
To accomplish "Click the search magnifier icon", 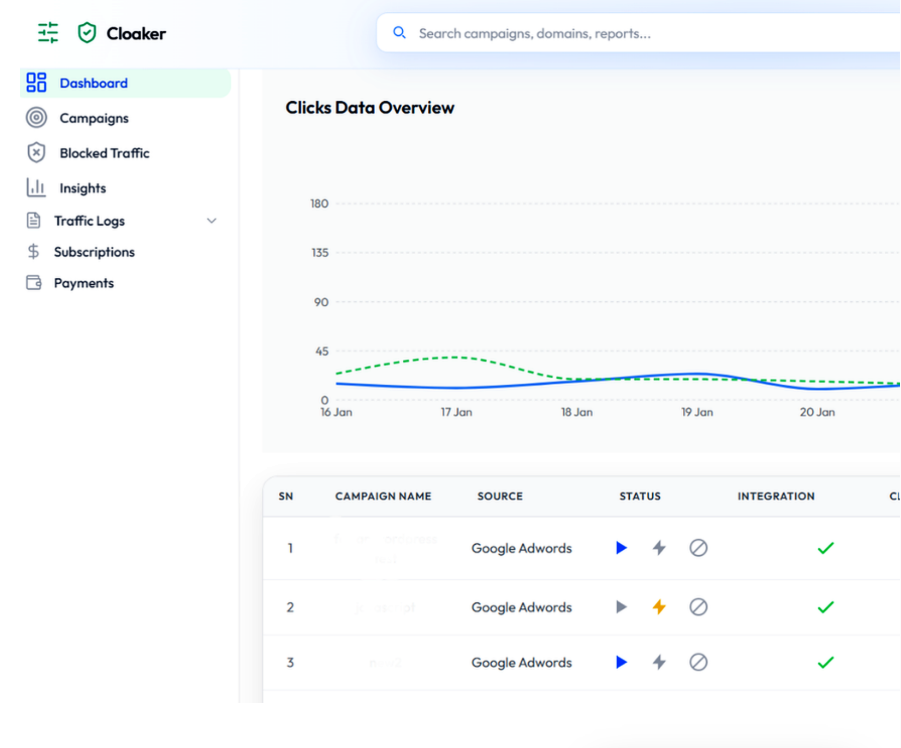I will click(399, 33).
